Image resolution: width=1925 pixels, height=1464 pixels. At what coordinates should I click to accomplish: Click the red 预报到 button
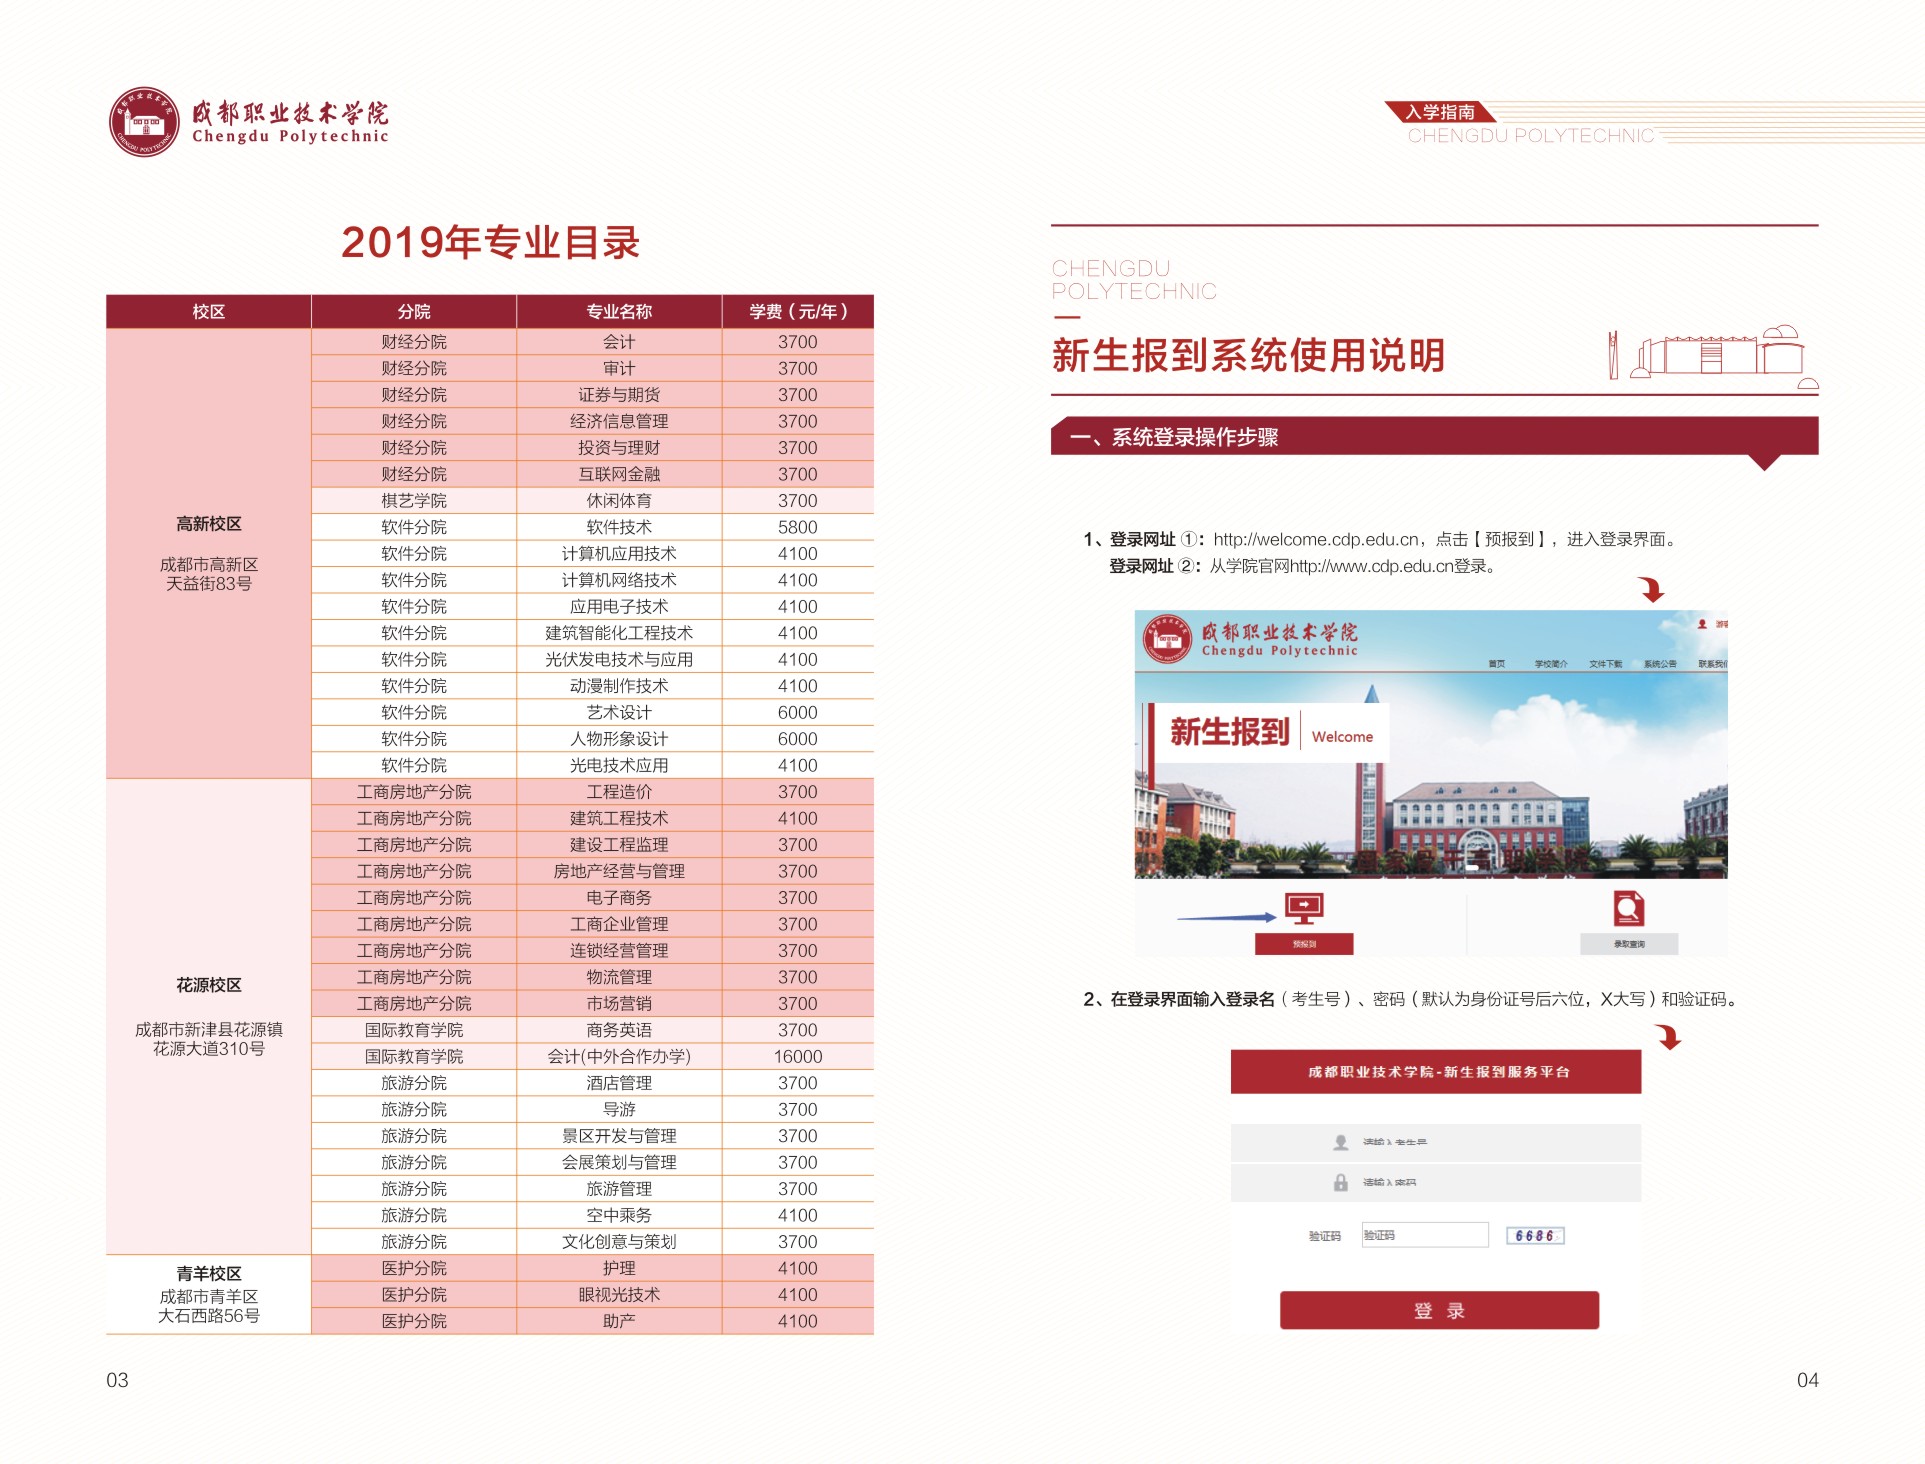point(1304,944)
